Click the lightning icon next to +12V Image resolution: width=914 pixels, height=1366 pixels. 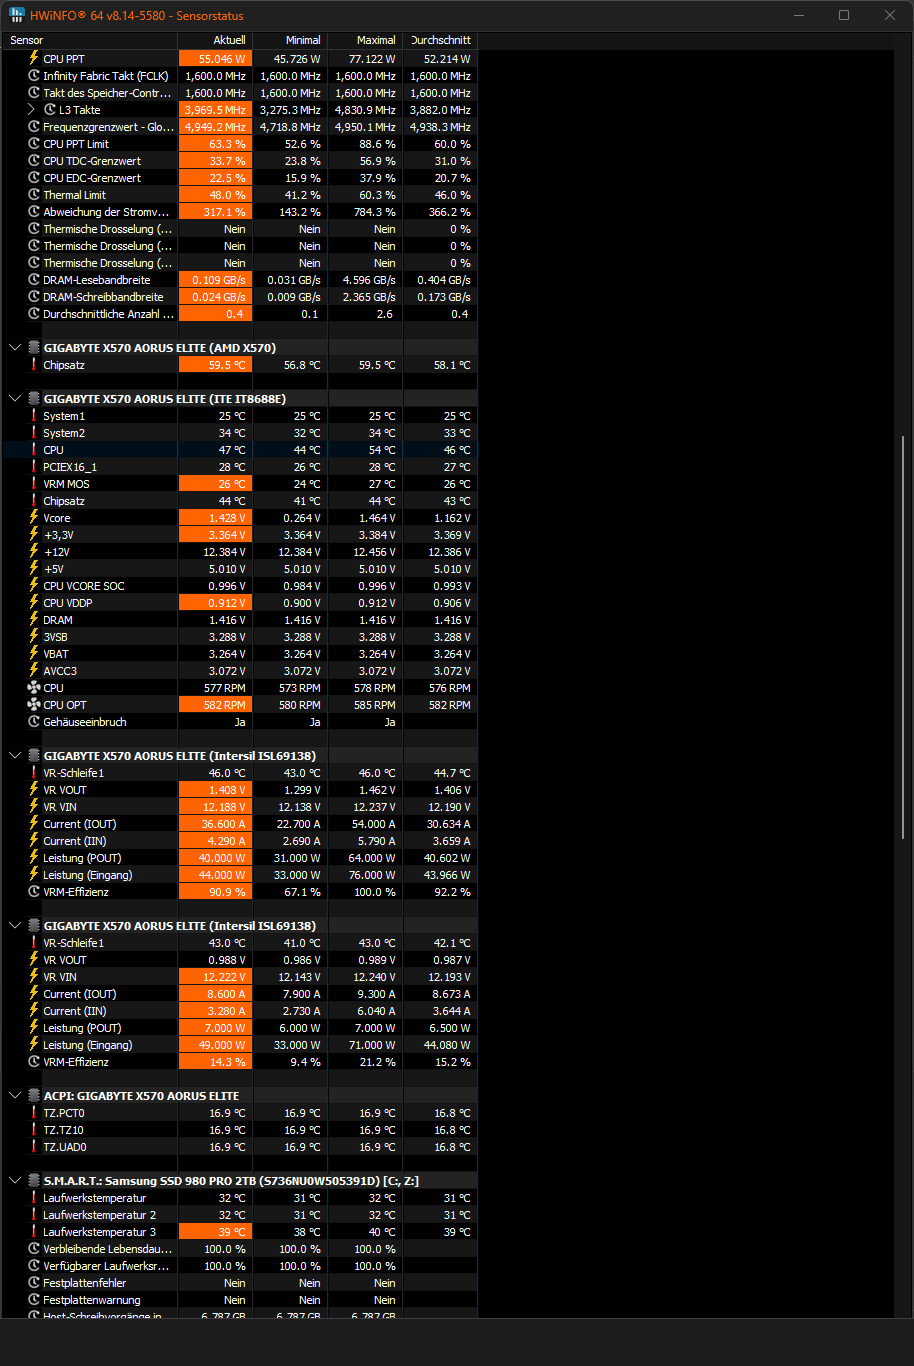[34, 552]
